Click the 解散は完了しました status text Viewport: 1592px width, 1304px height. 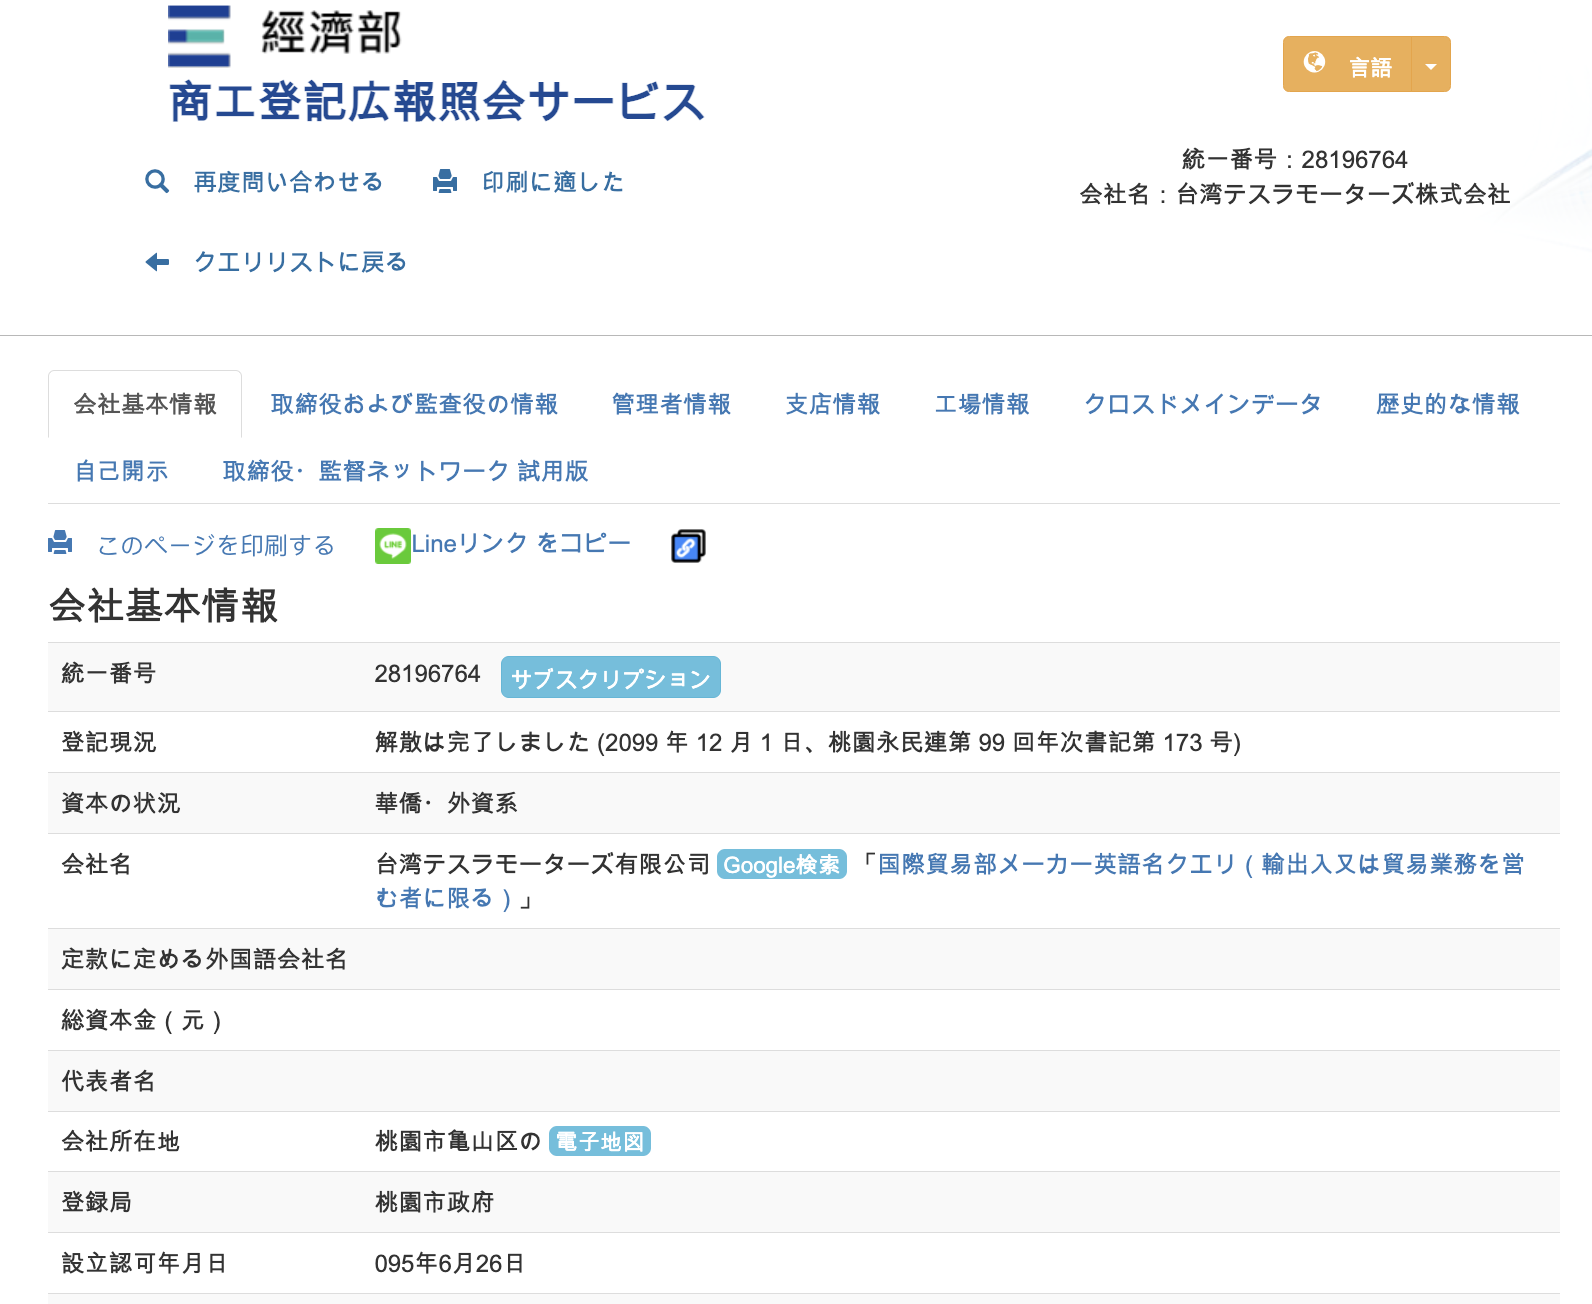808,742
